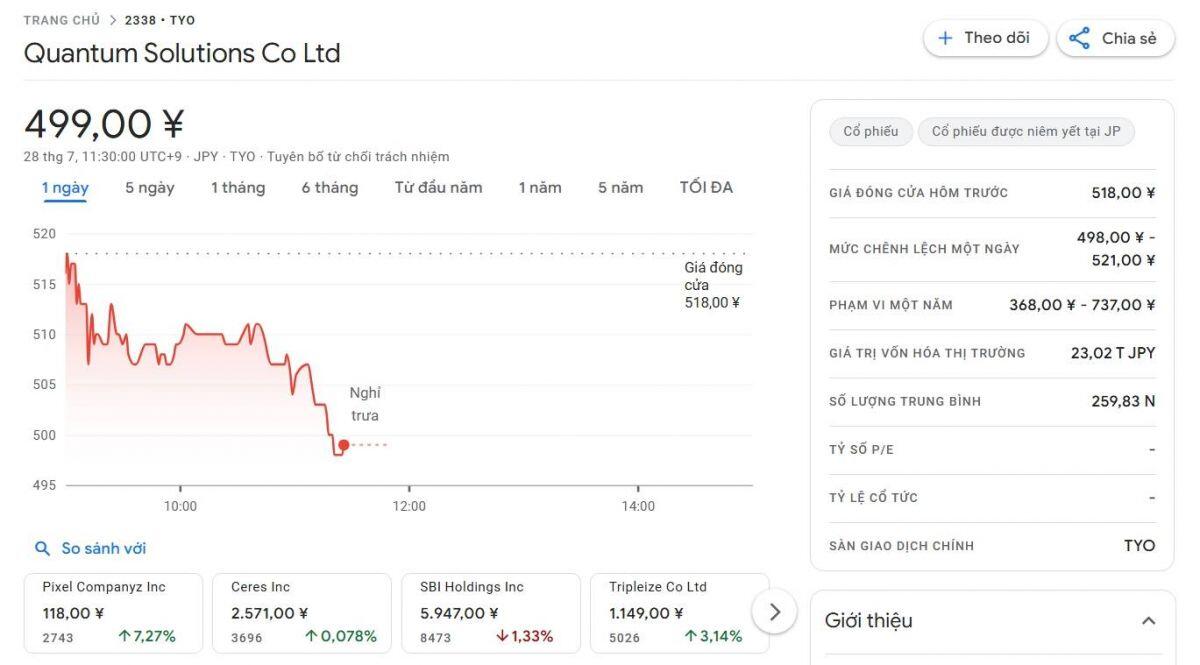Viewport: 1200px width, 665px height.
Task: Switch to the 6 tháng chart tab
Action: point(330,187)
